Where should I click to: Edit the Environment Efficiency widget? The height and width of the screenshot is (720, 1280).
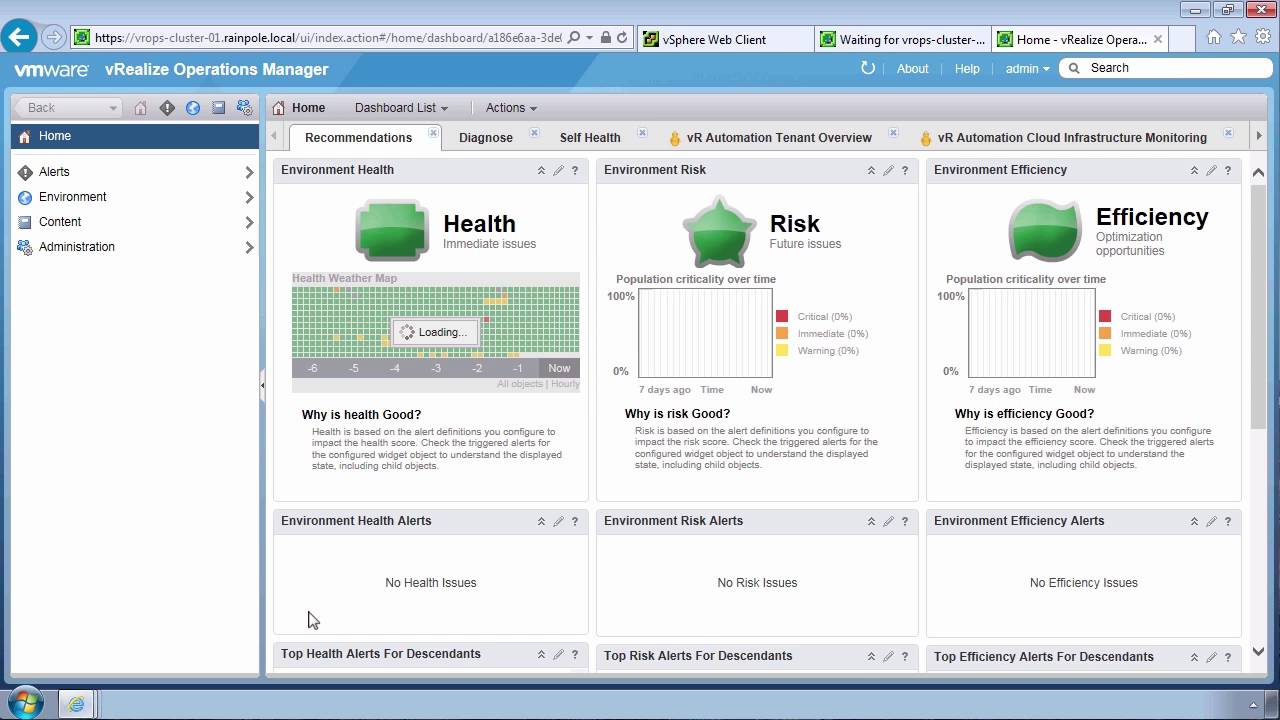coord(1211,171)
